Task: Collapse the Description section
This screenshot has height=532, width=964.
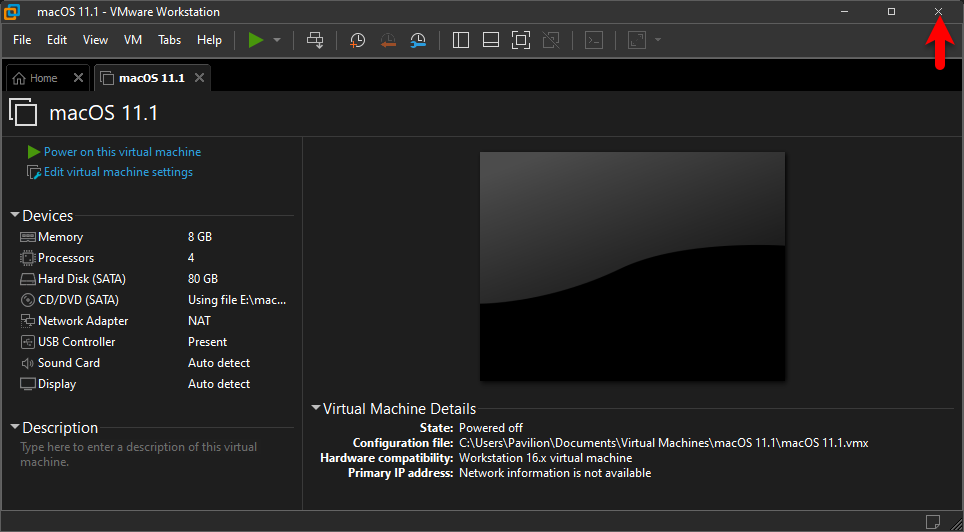Action: 15,427
